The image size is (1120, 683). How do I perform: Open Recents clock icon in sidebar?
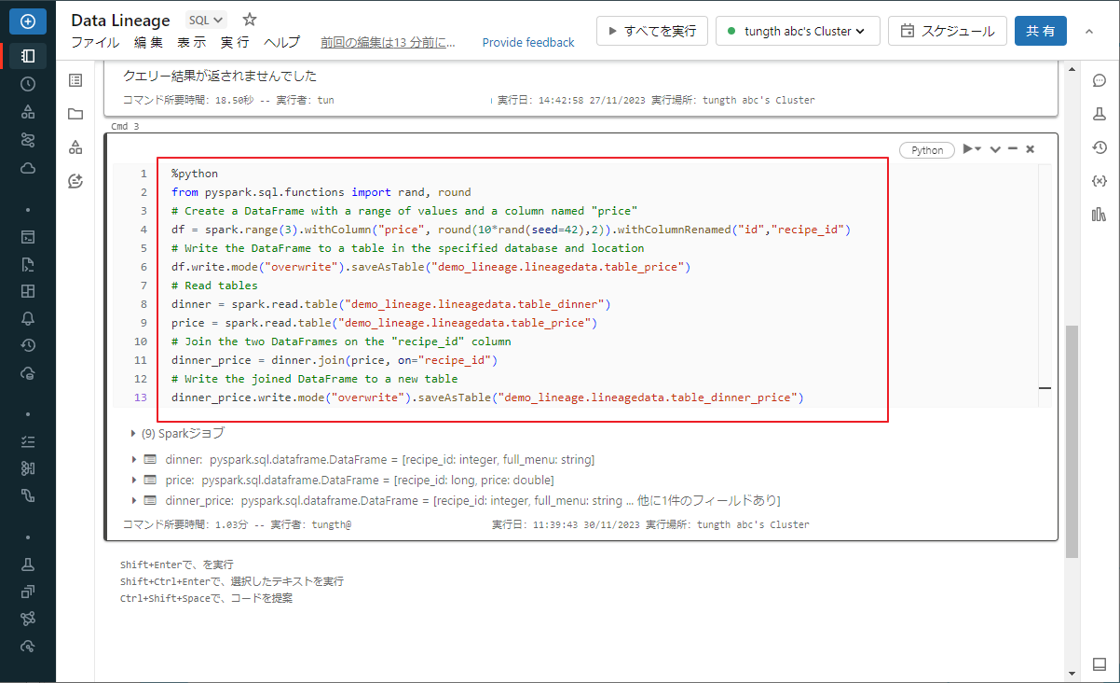point(28,84)
